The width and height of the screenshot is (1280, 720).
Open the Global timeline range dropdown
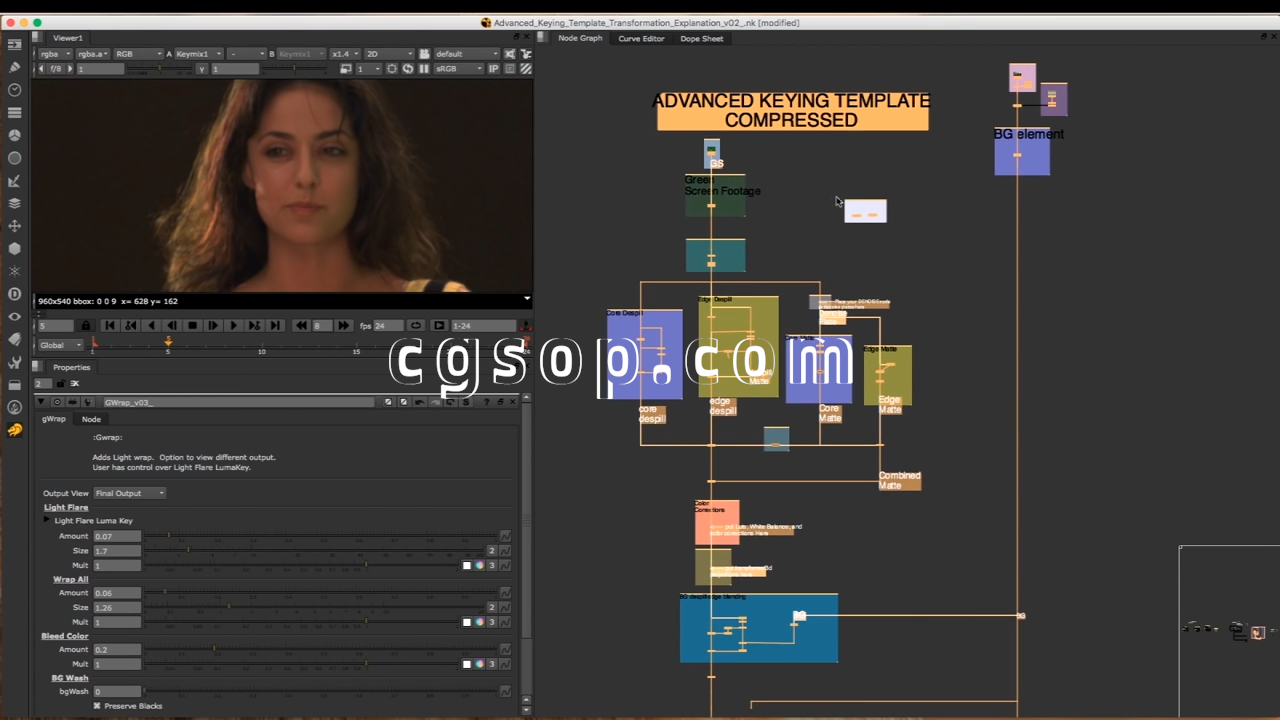tap(60, 345)
